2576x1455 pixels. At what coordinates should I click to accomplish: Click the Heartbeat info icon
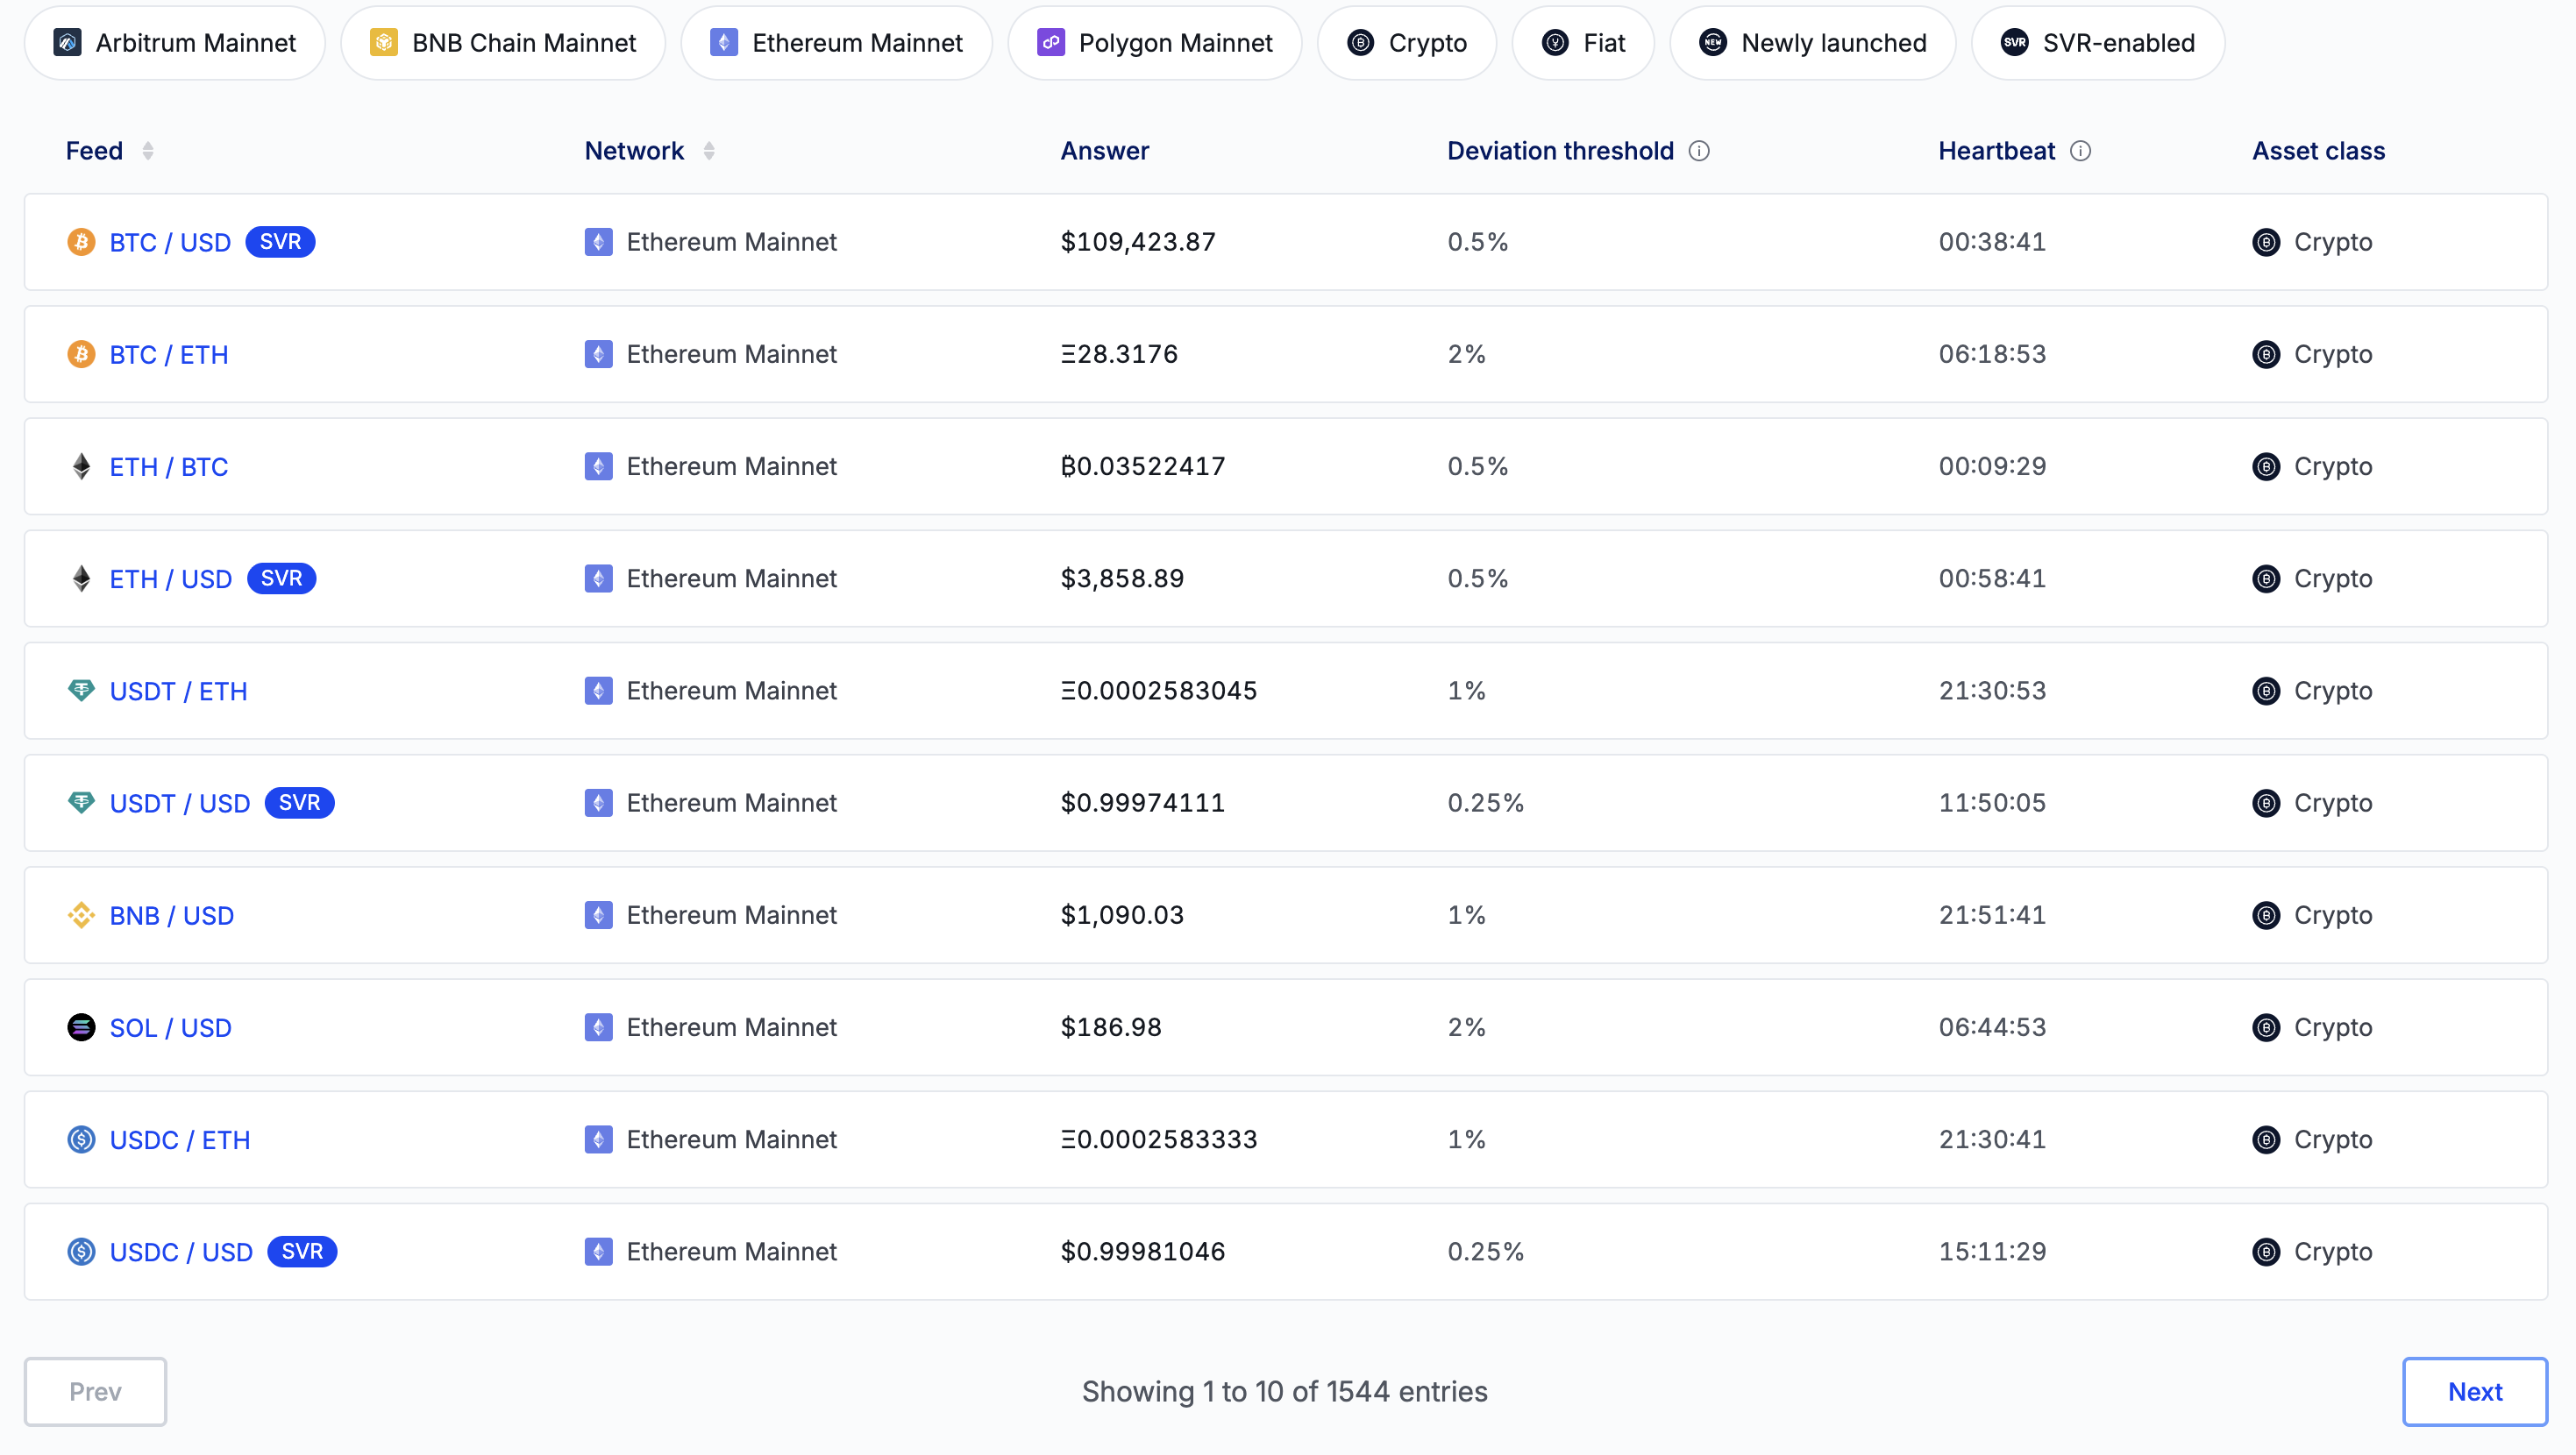click(2080, 151)
